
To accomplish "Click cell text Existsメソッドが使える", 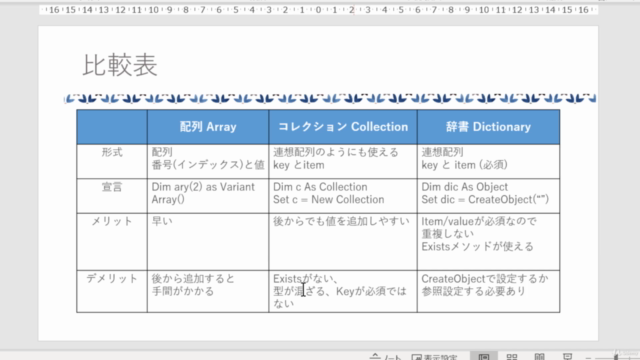I will pyautogui.click(x=477, y=247).
